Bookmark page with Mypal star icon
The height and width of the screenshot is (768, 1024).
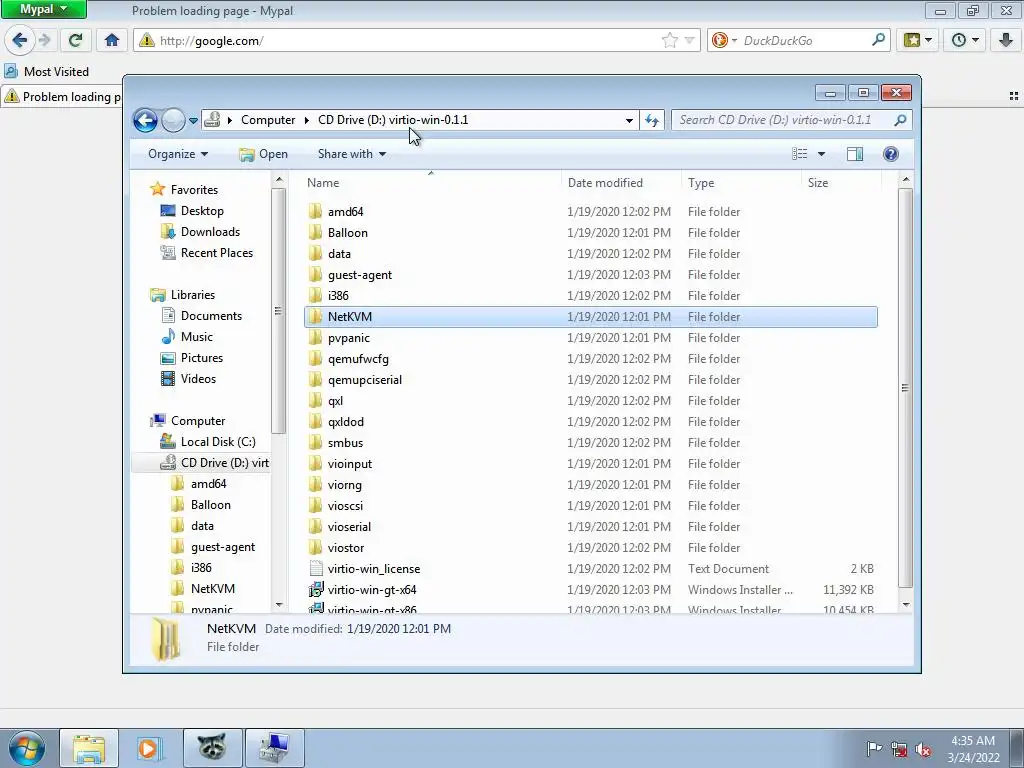pyautogui.click(x=669, y=40)
